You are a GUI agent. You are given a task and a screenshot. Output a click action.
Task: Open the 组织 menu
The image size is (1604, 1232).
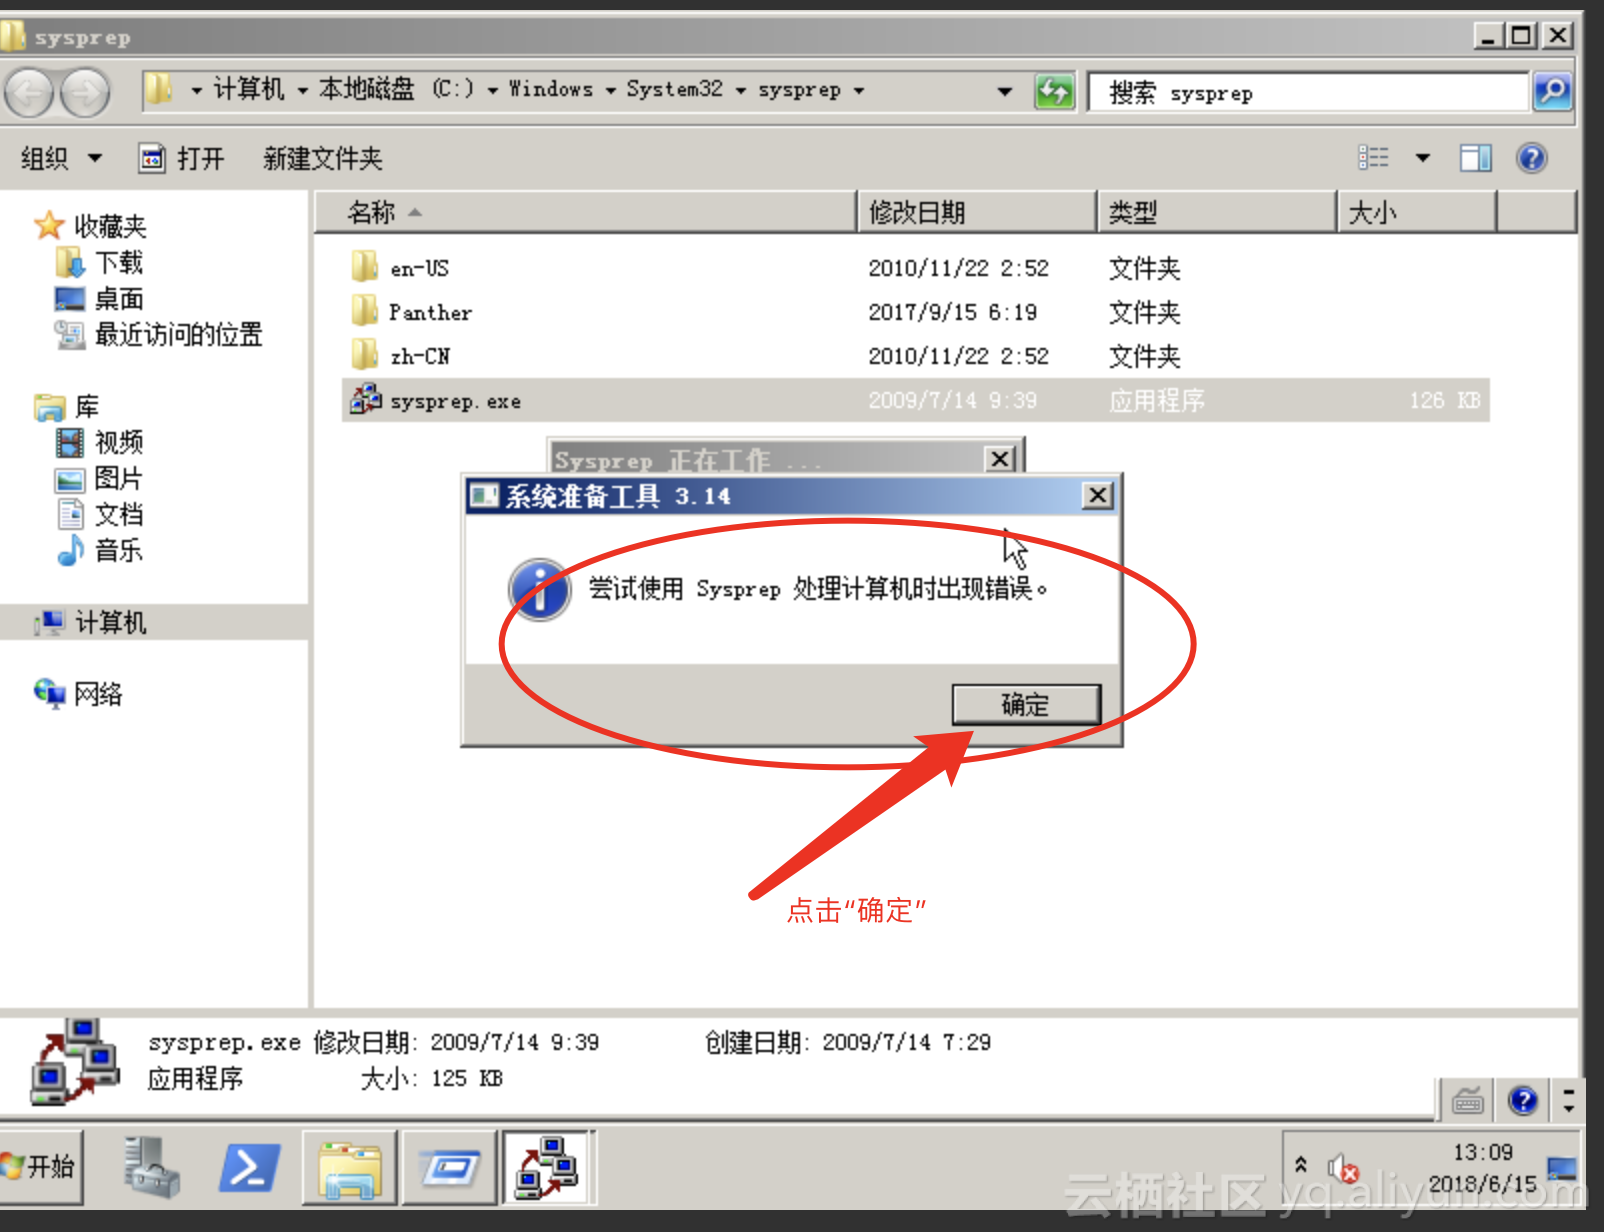click(61, 158)
